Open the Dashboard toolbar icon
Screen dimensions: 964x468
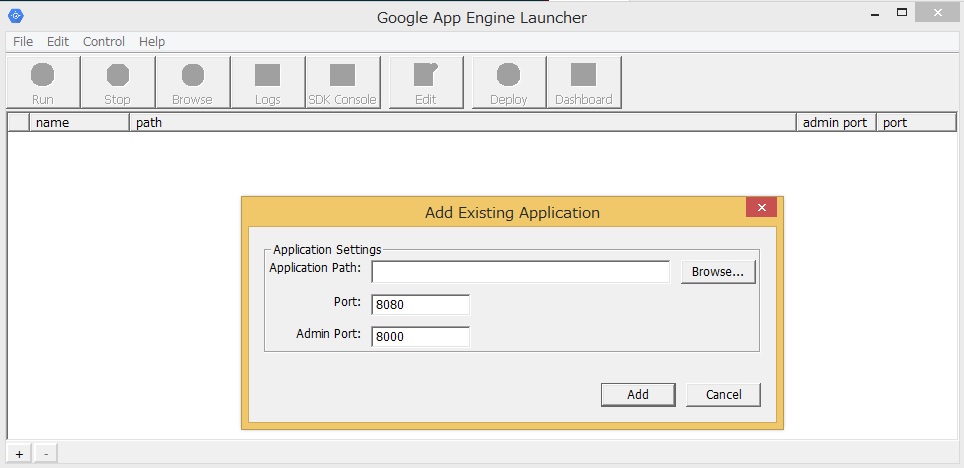(583, 82)
